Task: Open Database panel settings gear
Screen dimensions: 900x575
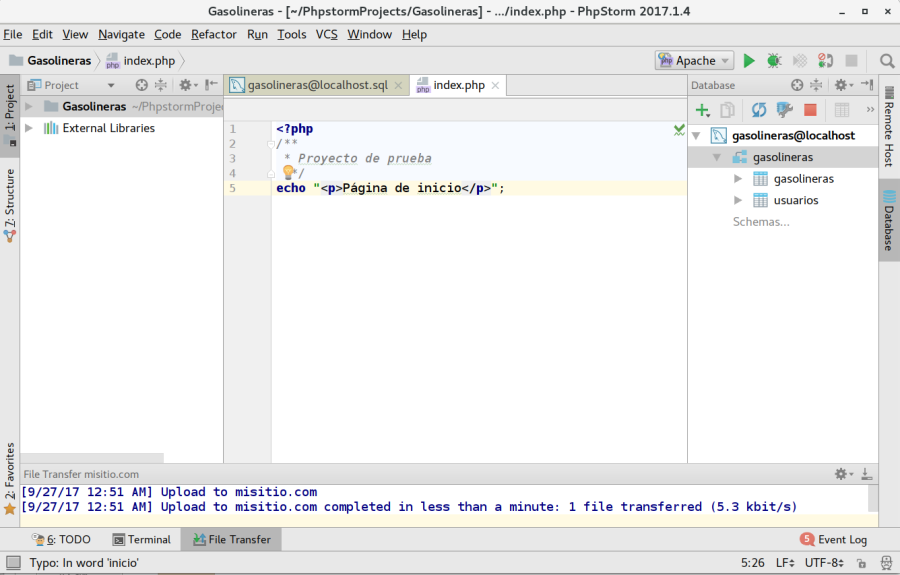Action: [x=843, y=85]
